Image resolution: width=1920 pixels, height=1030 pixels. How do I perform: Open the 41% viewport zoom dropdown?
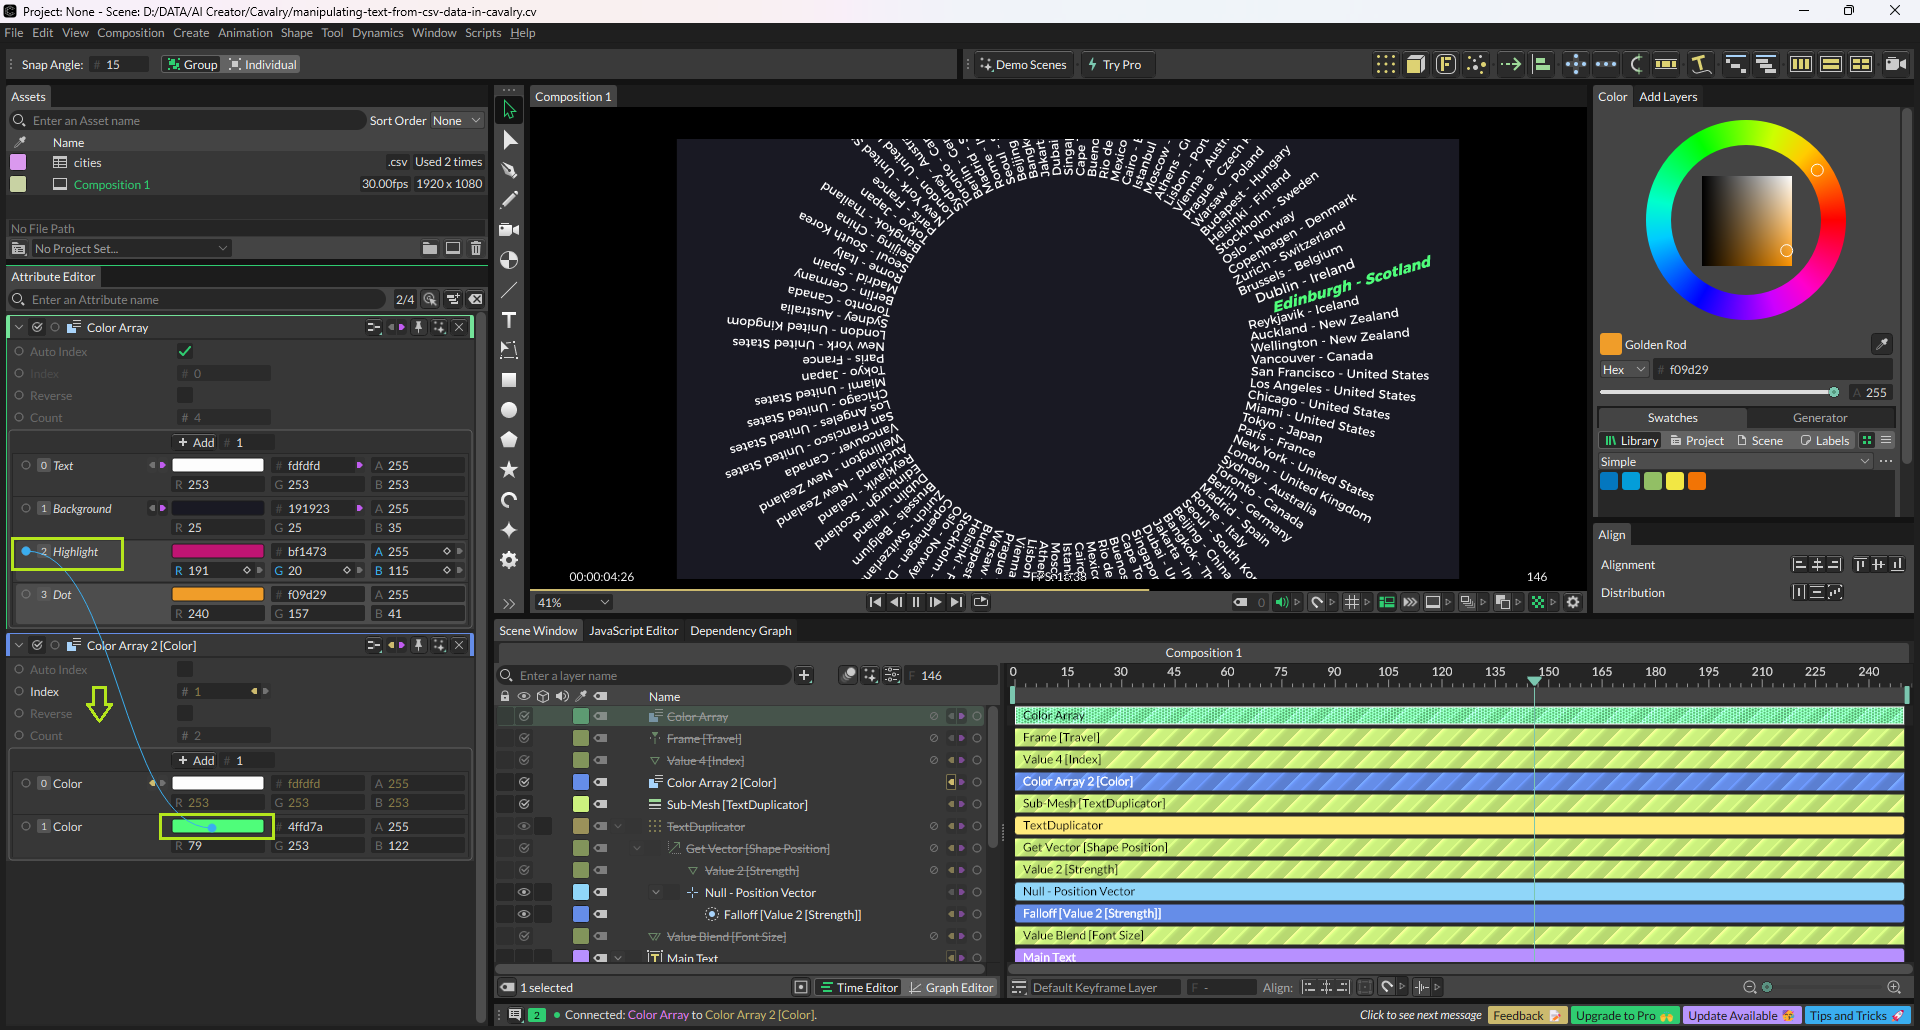(x=573, y=602)
